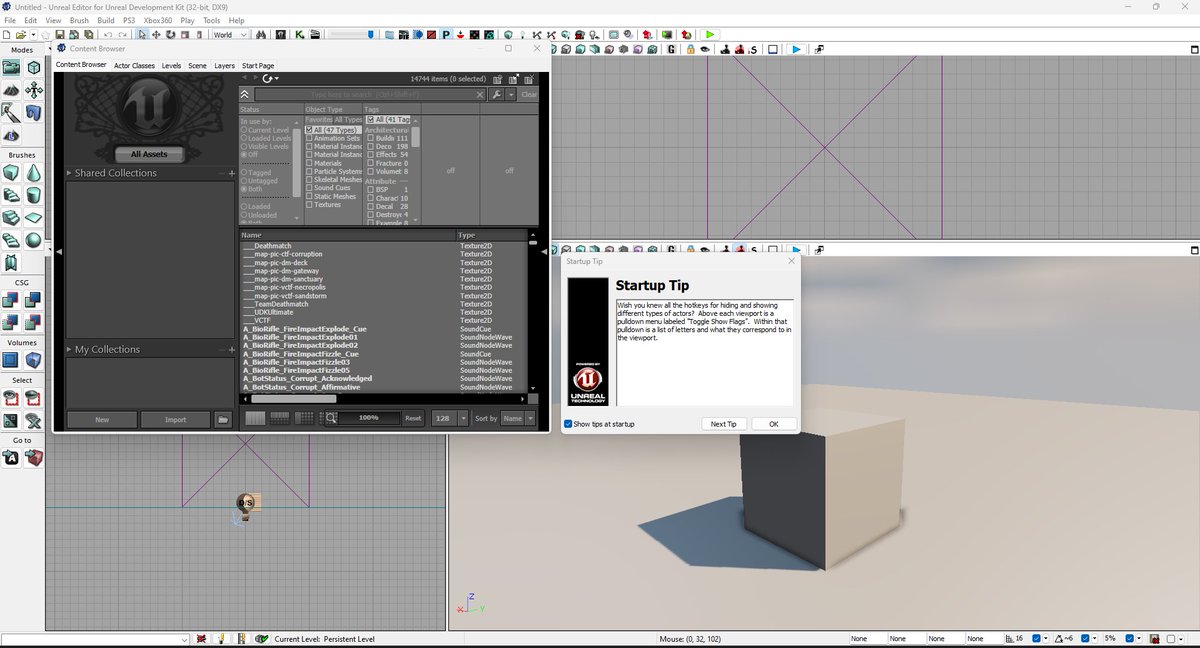Expand the My Collections section
This screenshot has width=1200, height=648.
point(70,349)
